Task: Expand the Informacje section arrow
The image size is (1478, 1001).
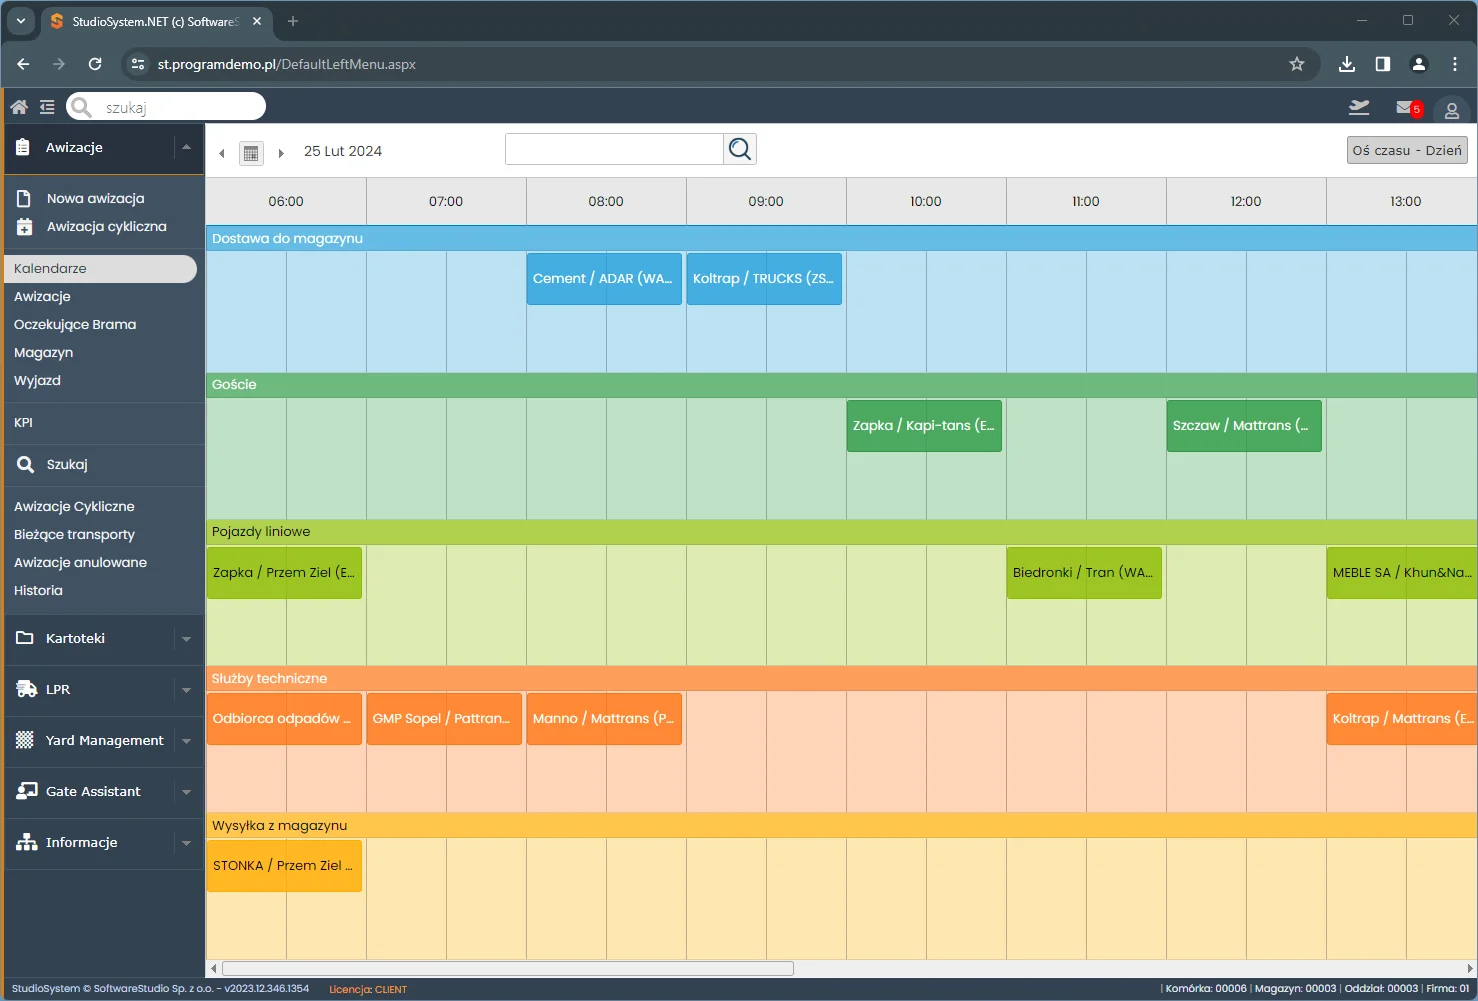Action: (x=186, y=843)
